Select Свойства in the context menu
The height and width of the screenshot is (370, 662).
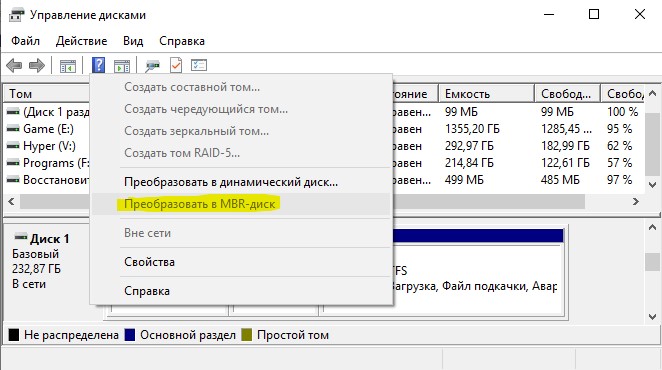(241, 262)
